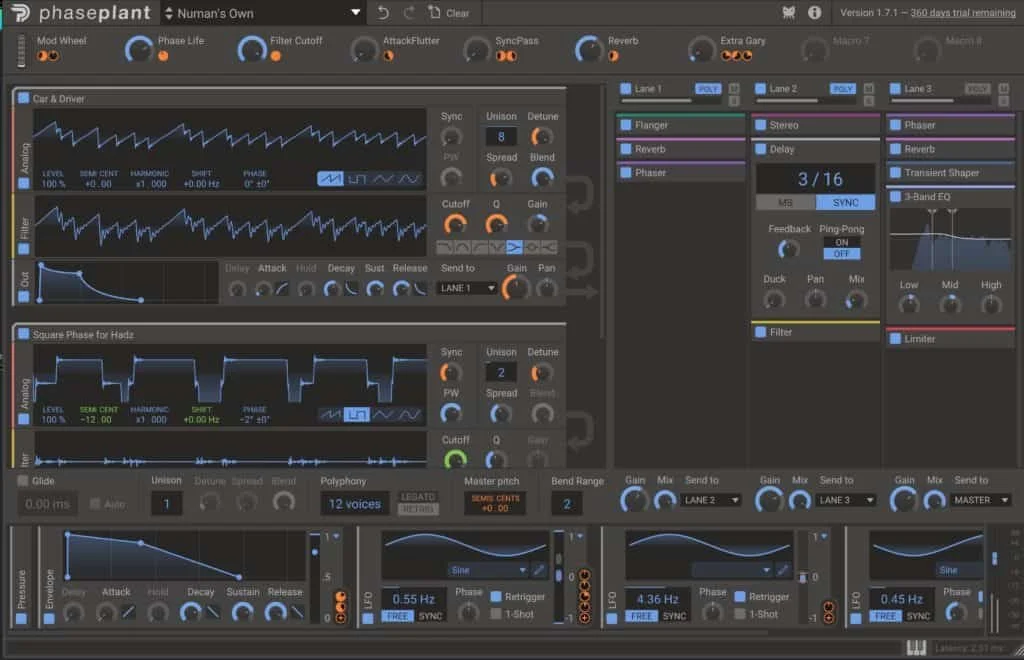
Task: Switch the Delay to MS mode
Action: [x=787, y=202]
